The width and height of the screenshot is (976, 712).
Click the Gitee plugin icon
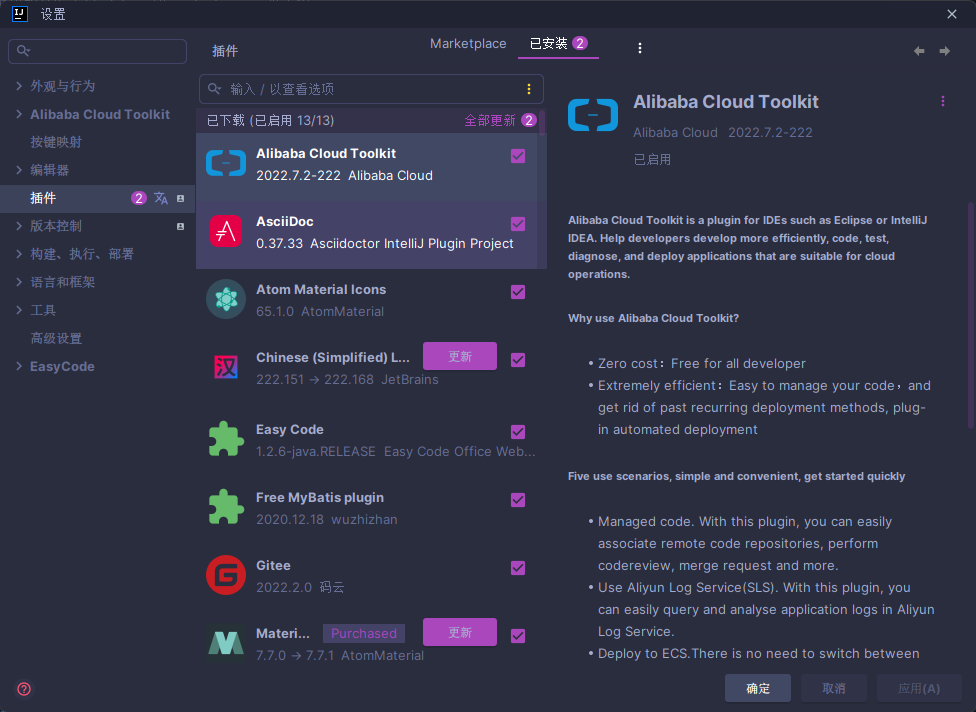(x=226, y=575)
